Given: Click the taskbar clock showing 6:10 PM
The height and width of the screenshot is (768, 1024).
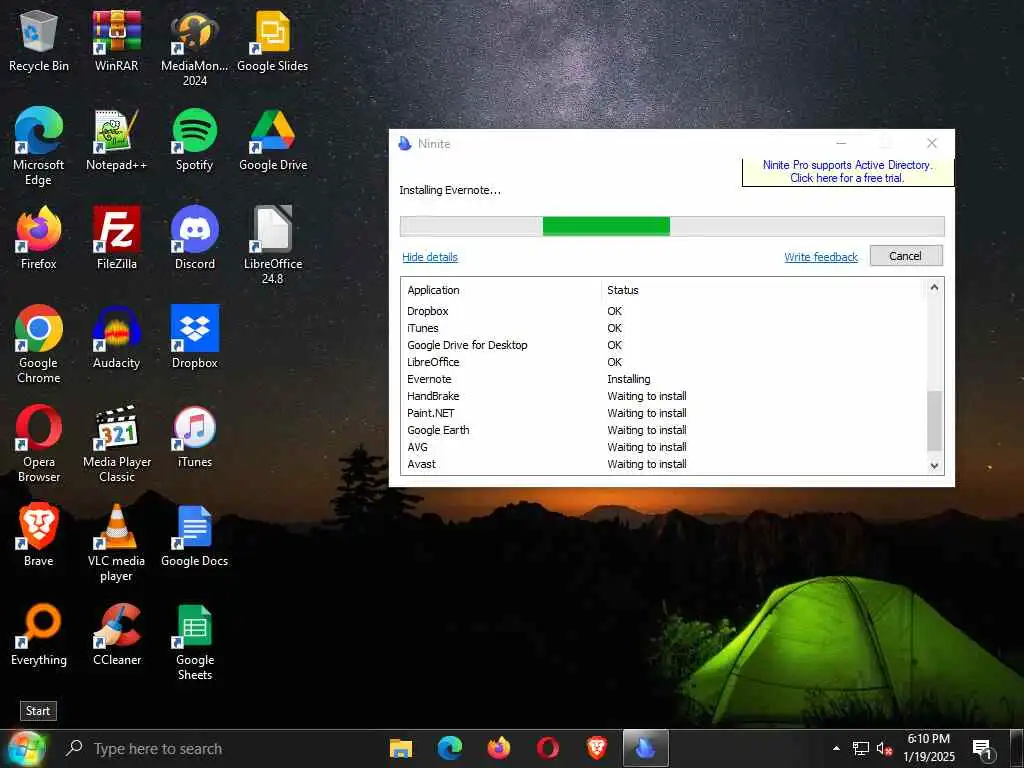Looking at the screenshot, I should coord(929,748).
